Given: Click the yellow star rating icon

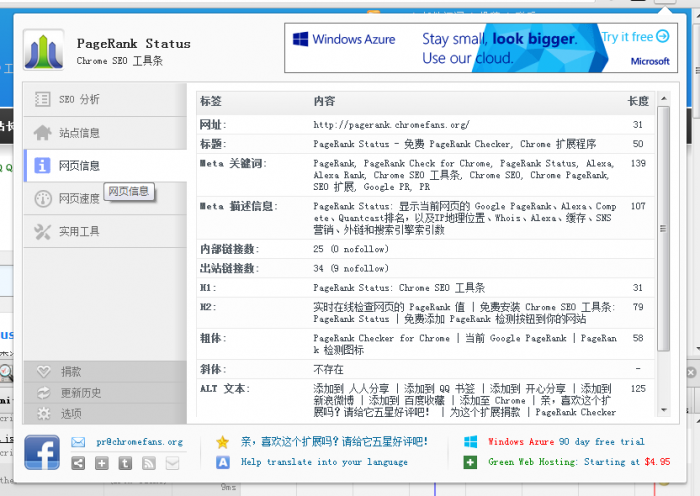Looking at the screenshot, I should click(x=222, y=442).
